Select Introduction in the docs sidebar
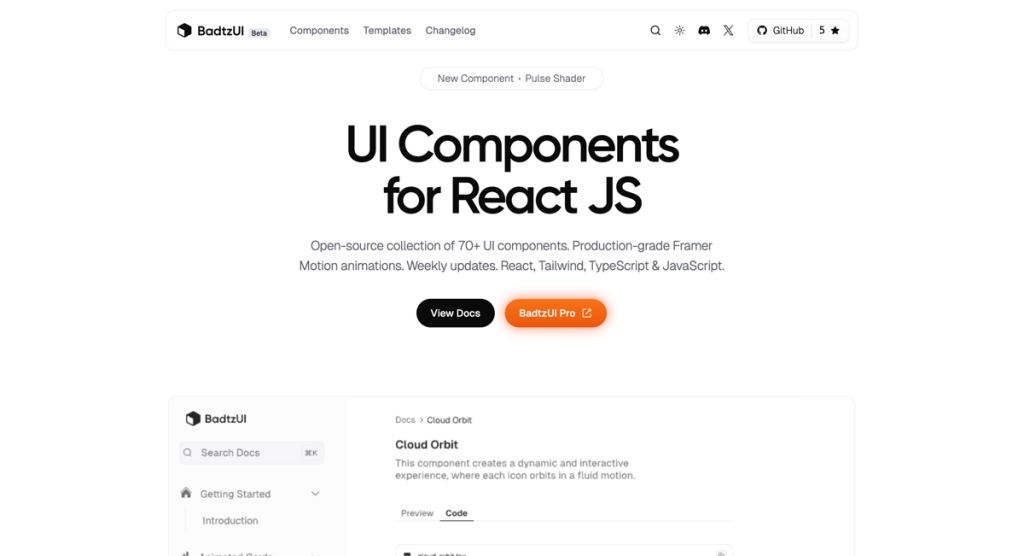 [x=230, y=521]
